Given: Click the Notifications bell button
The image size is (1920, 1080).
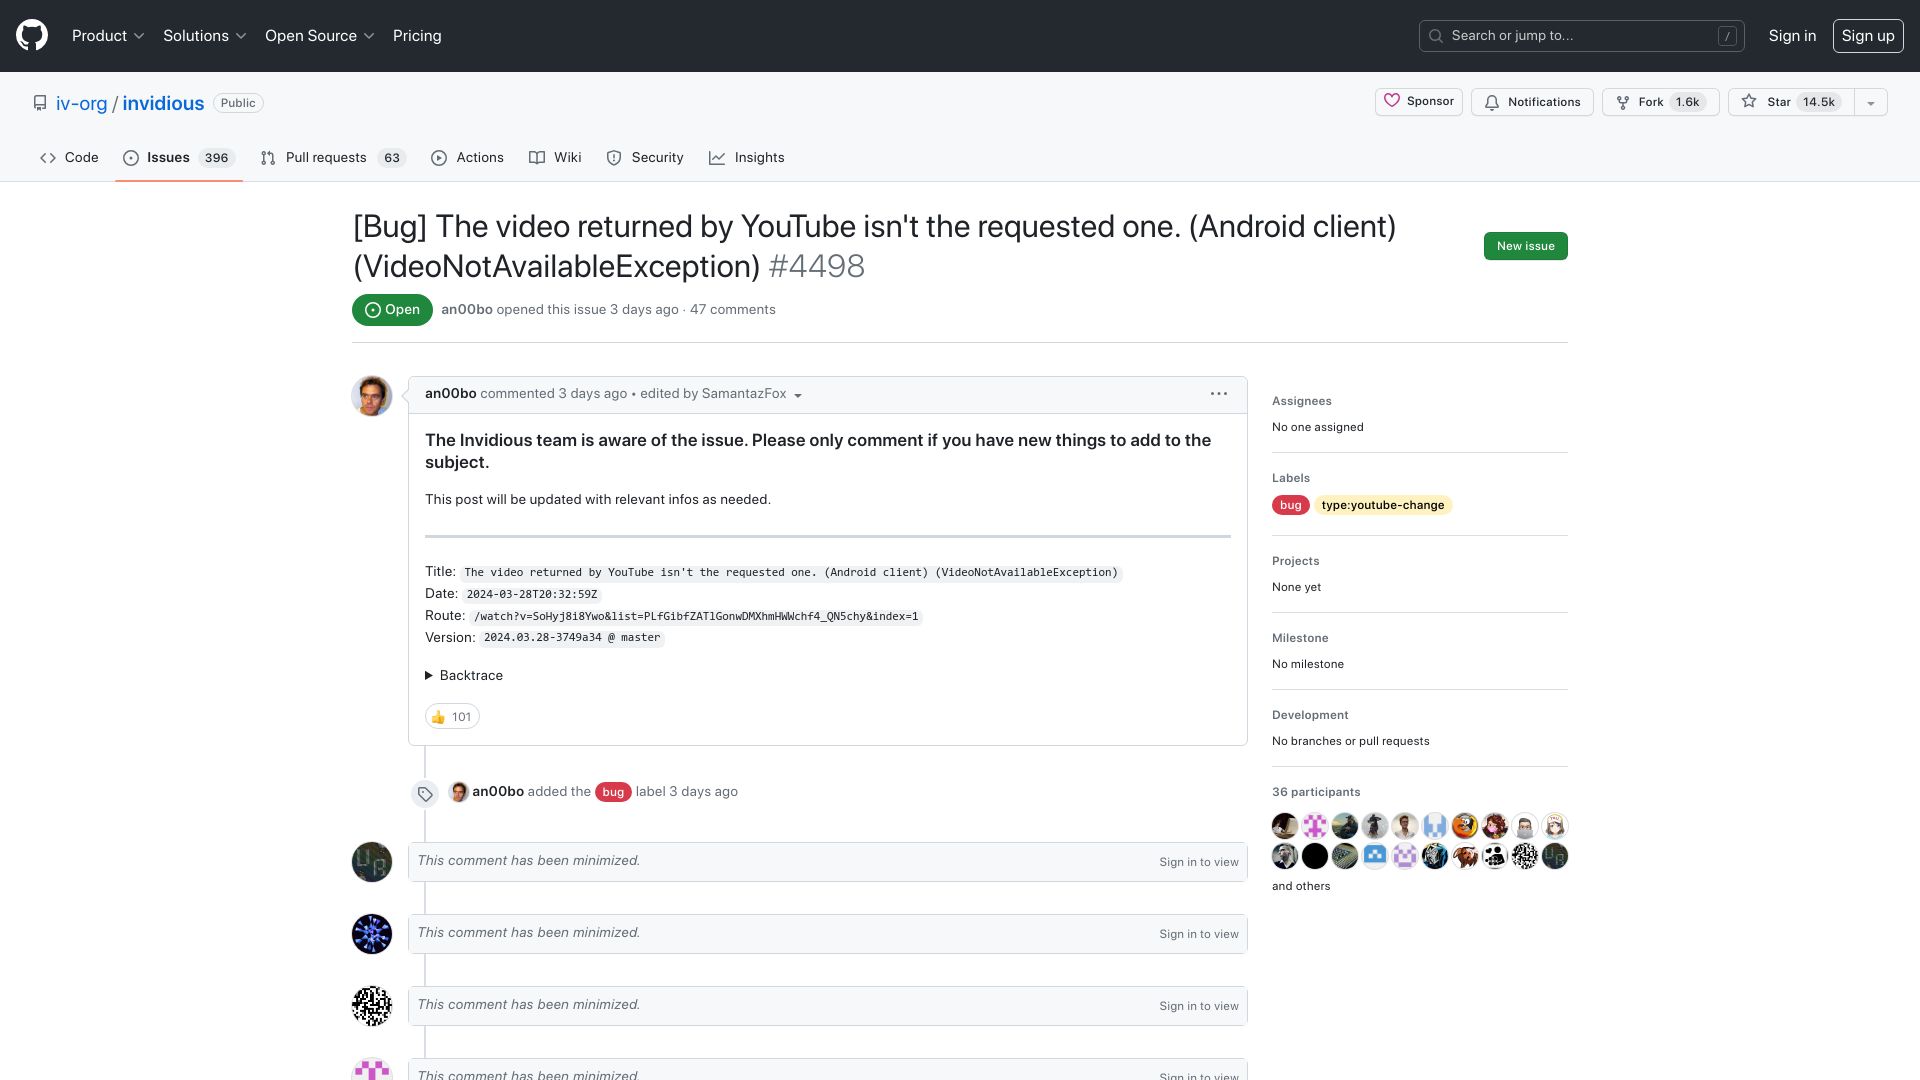Looking at the screenshot, I should [x=1532, y=102].
